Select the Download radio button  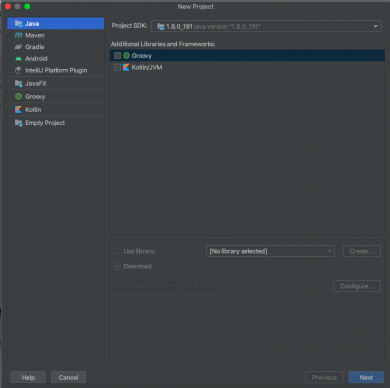117,266
